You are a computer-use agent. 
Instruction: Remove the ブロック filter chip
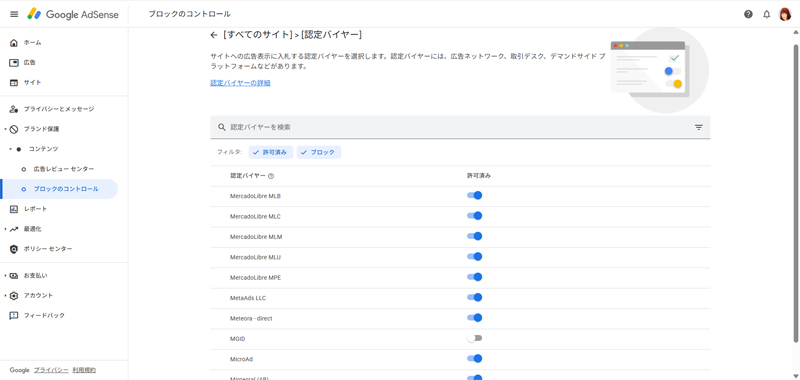click(x=319, y=153)
